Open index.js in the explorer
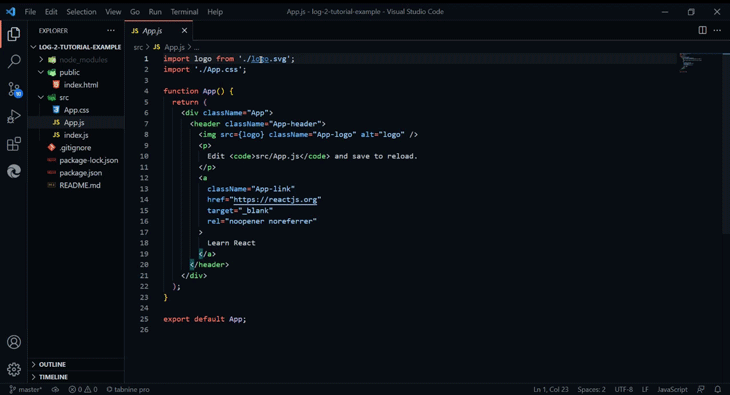Viewport: 730px width, 395px height. coord(76,135)
